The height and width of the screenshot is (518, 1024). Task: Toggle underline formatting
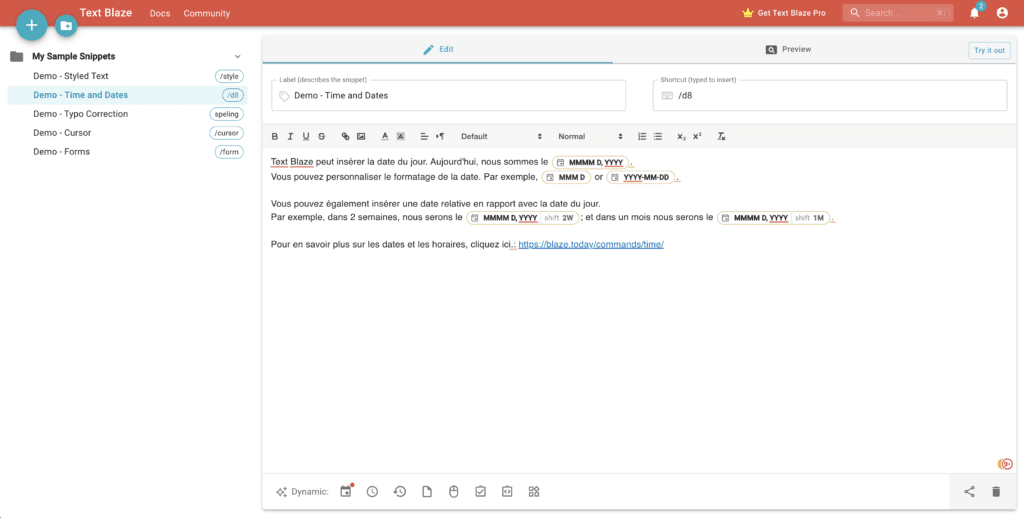click(x=306, y=137)
